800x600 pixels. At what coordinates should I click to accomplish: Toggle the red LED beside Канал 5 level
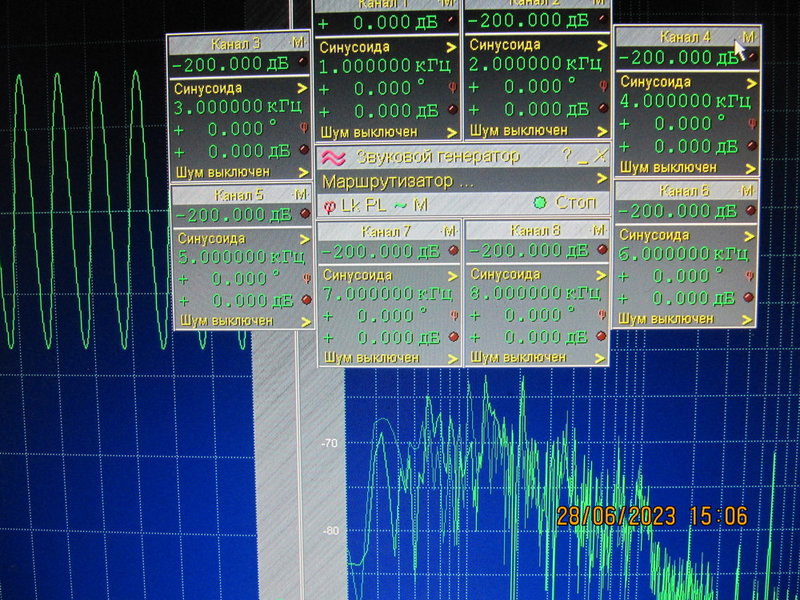(305, 213)
